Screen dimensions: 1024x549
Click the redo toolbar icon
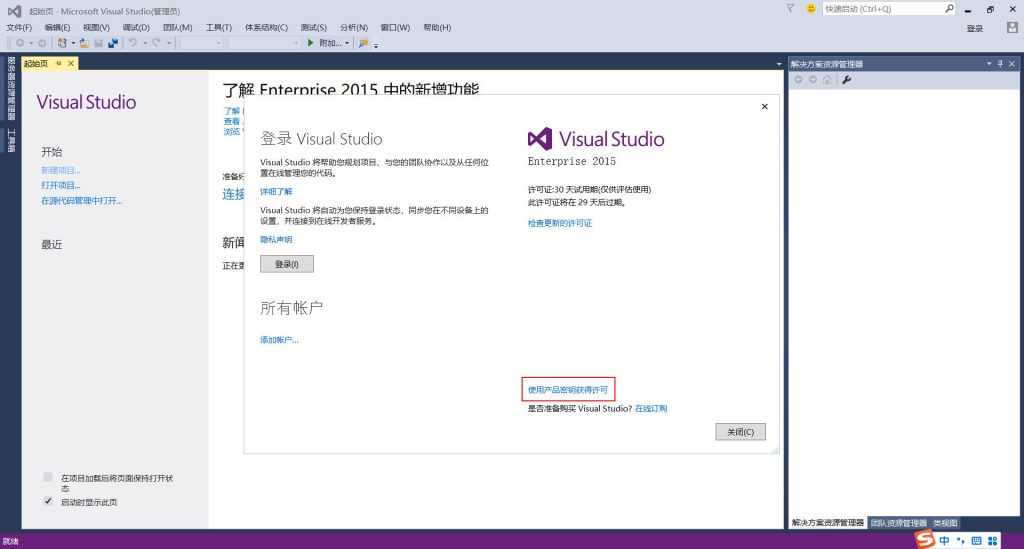157,43
